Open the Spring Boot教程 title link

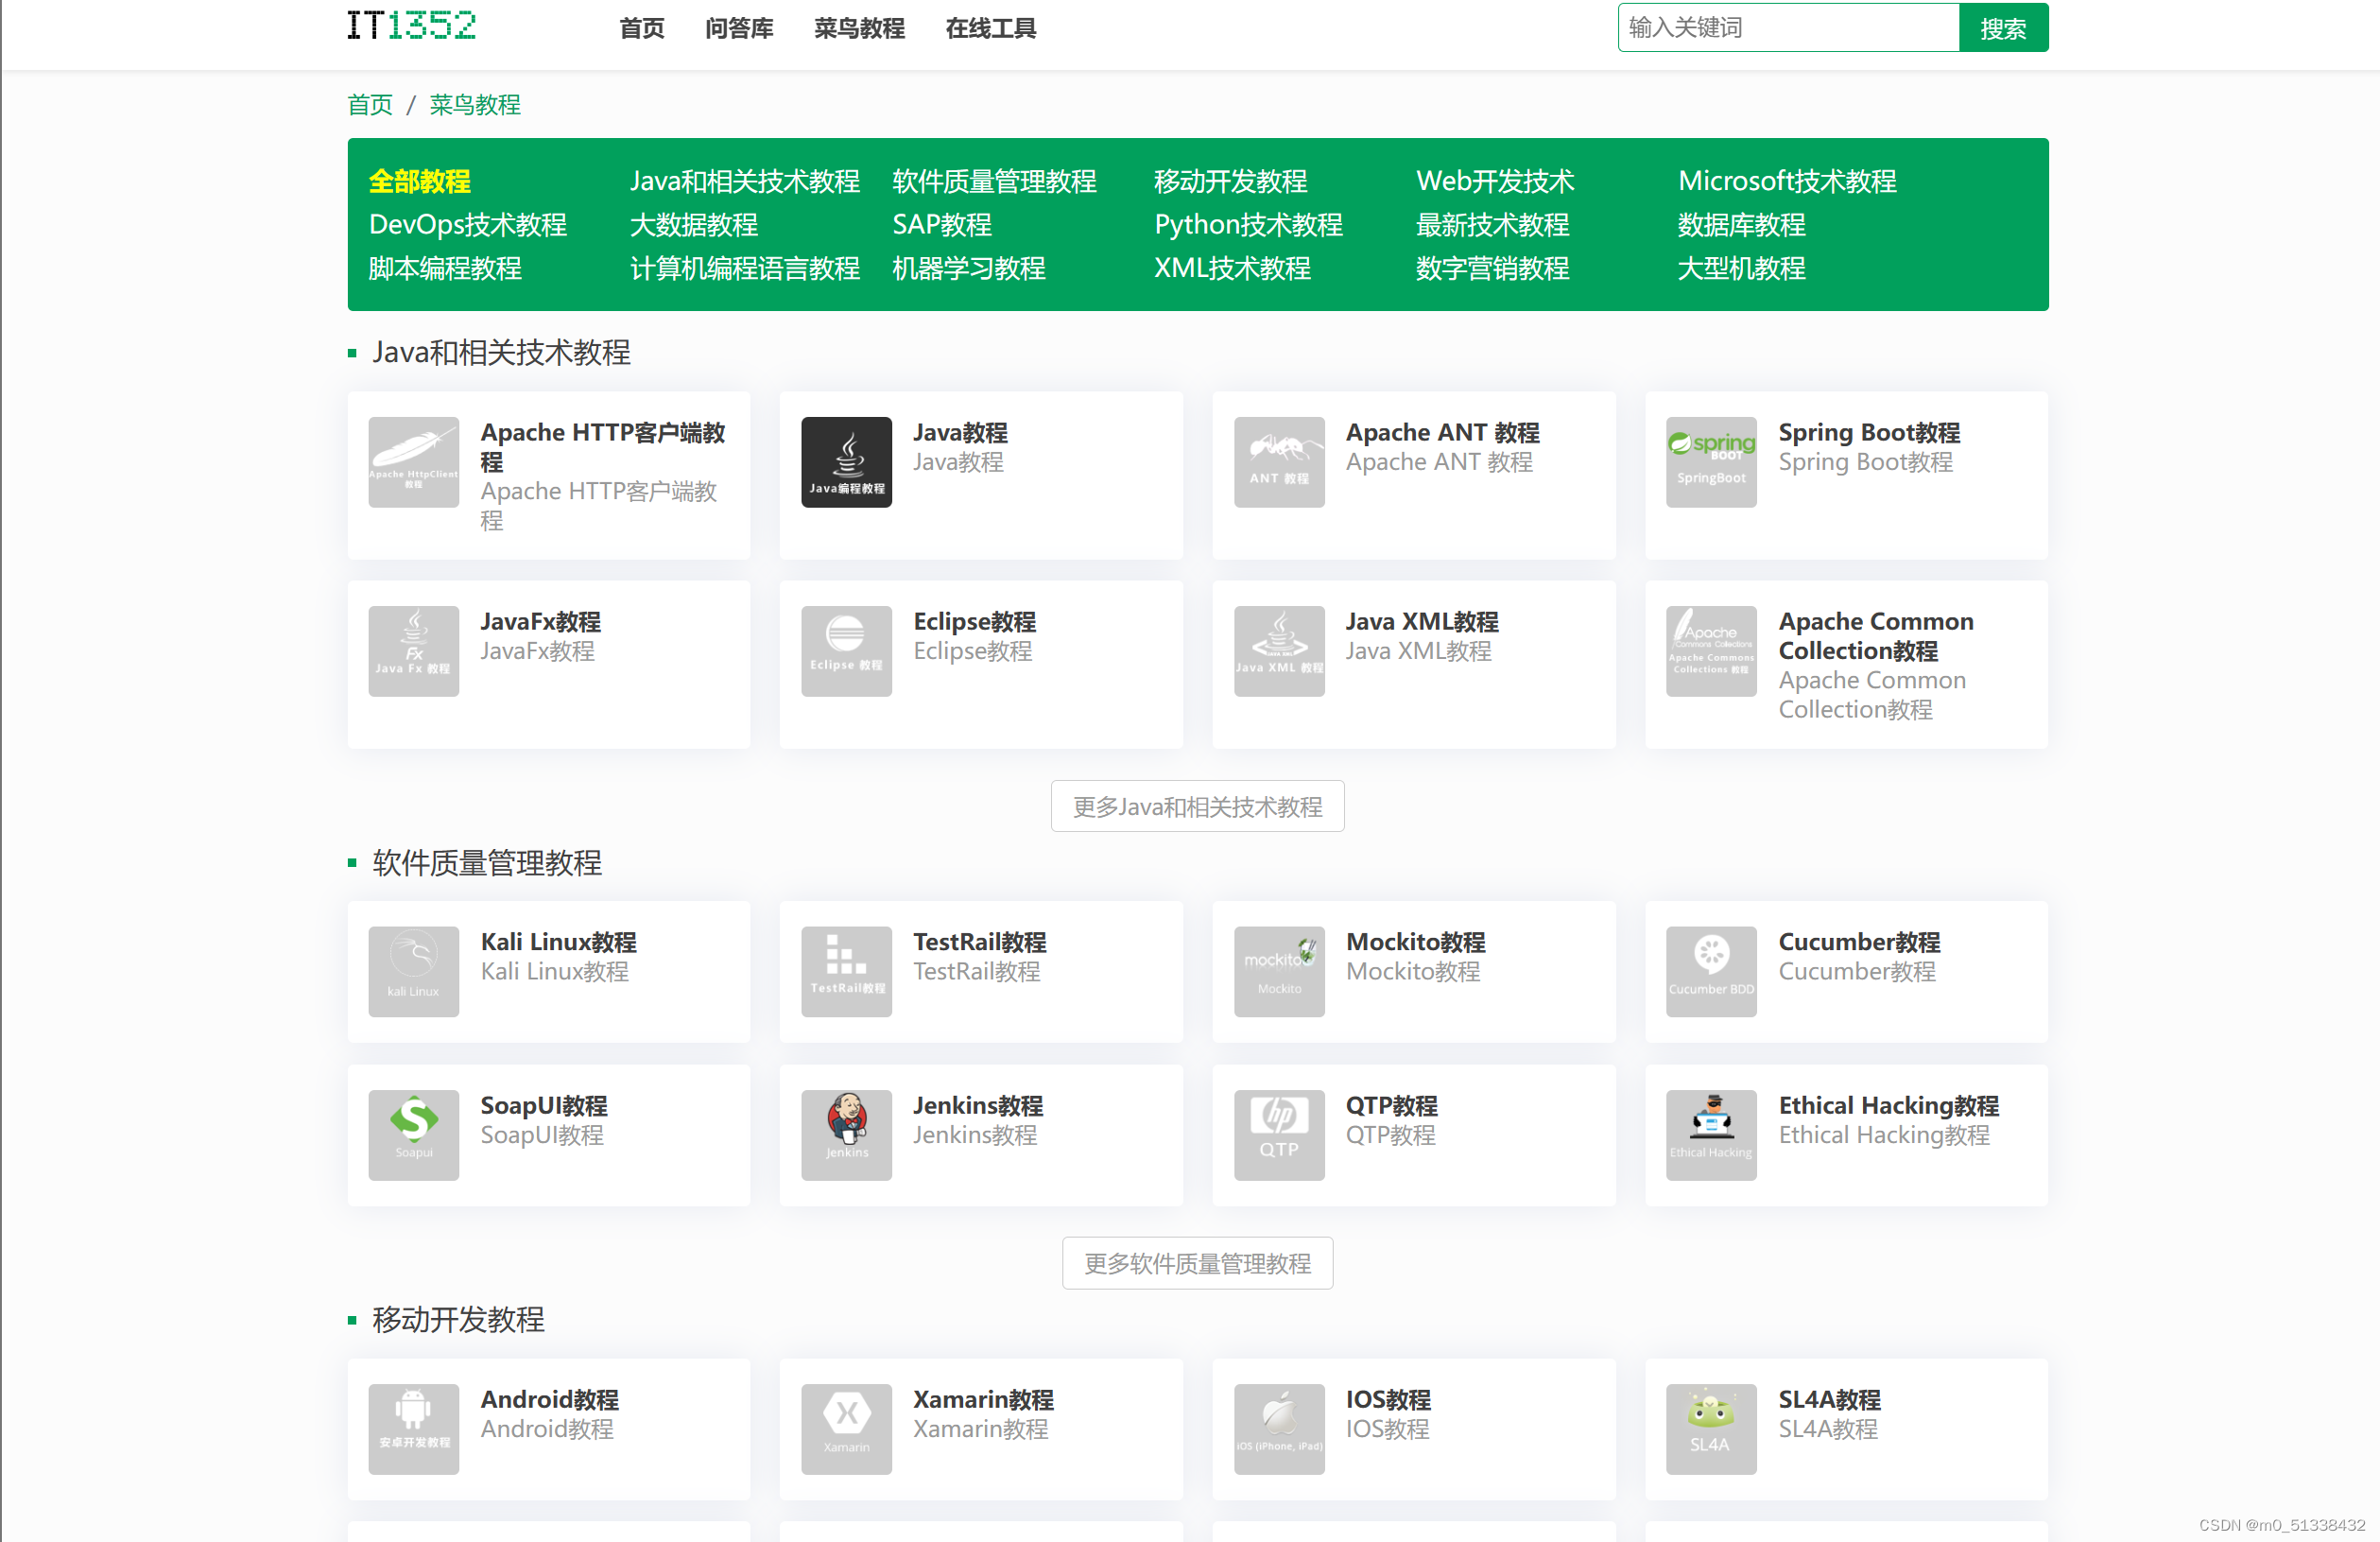click(x=1868, y=433)
